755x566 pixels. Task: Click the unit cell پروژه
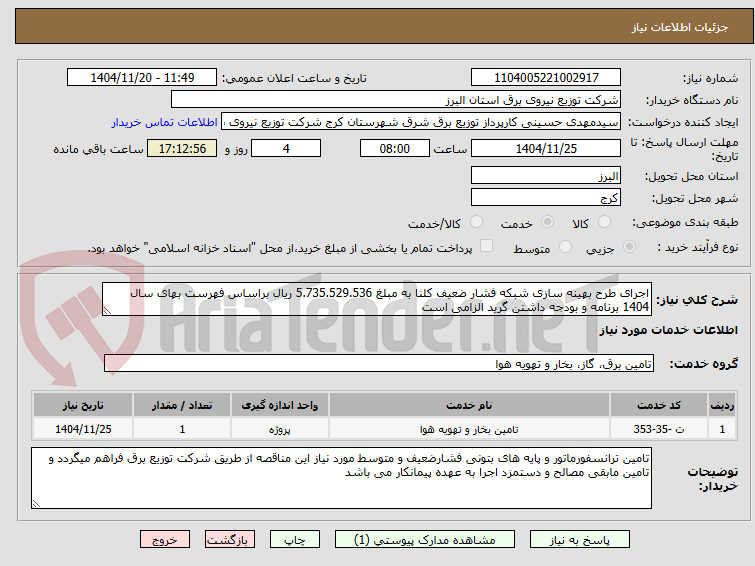click(280, 429)
